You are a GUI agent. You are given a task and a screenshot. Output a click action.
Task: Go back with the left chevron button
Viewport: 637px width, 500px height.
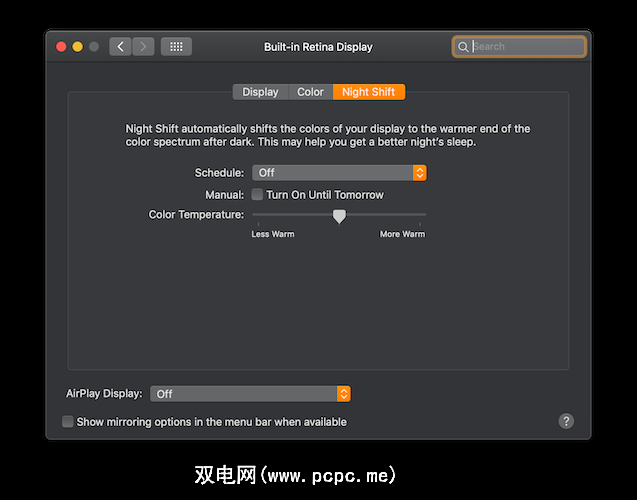pyautogui.click(x=120, y=47)
